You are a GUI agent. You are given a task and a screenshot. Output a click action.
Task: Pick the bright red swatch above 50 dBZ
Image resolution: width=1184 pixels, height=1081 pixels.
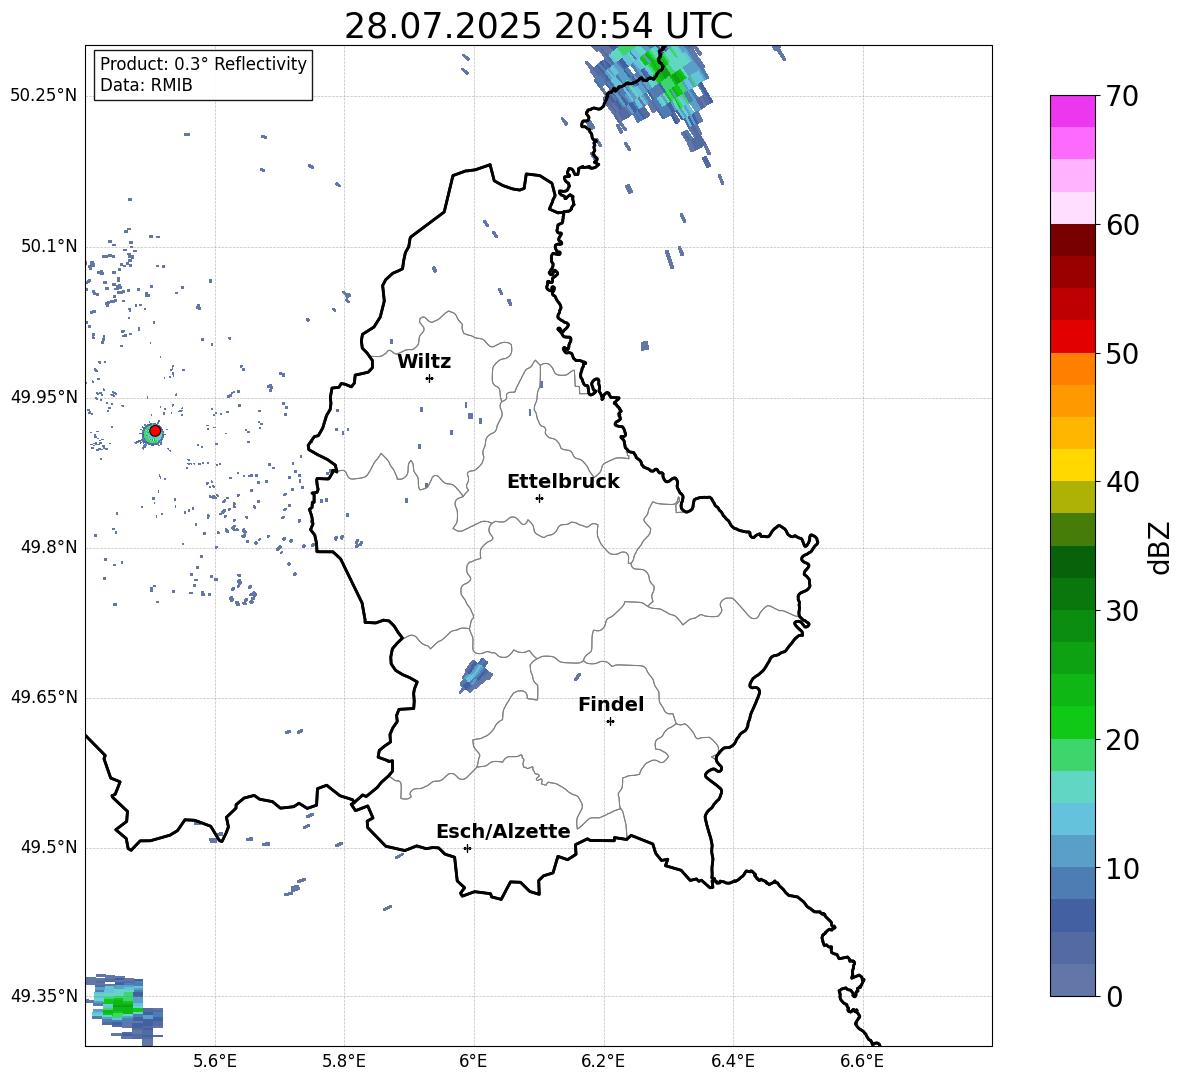tap(1072, 336)
